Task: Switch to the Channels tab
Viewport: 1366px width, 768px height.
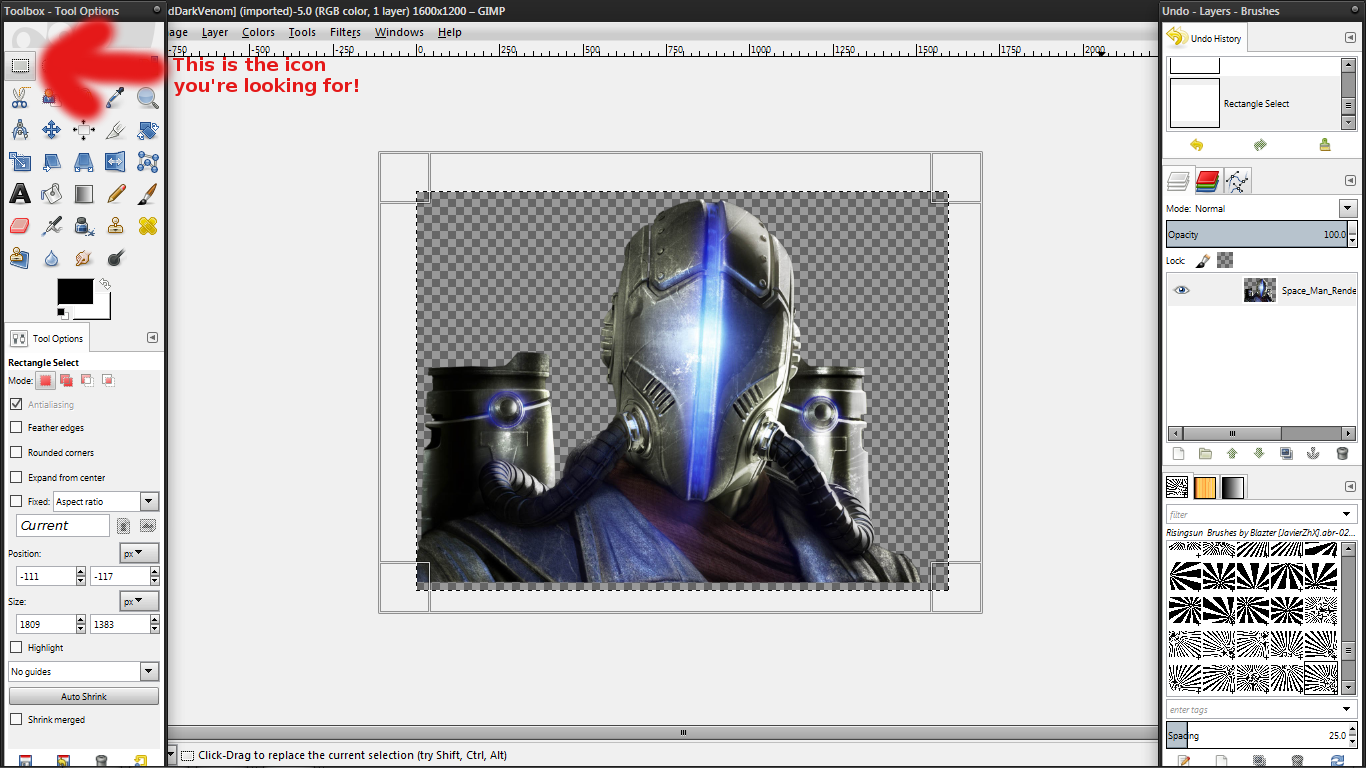Action: click(x=1207, y=181)
